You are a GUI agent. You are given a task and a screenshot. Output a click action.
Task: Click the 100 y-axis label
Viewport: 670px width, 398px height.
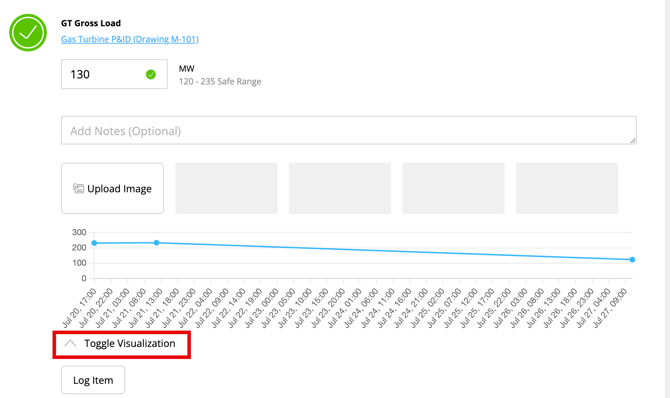coord(79,263)
